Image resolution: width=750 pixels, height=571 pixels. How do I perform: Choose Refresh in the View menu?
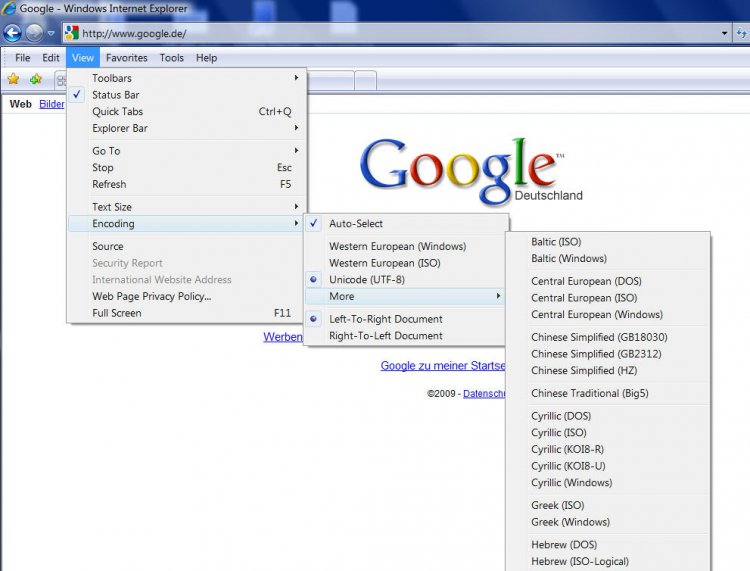[x=186, y=184]
